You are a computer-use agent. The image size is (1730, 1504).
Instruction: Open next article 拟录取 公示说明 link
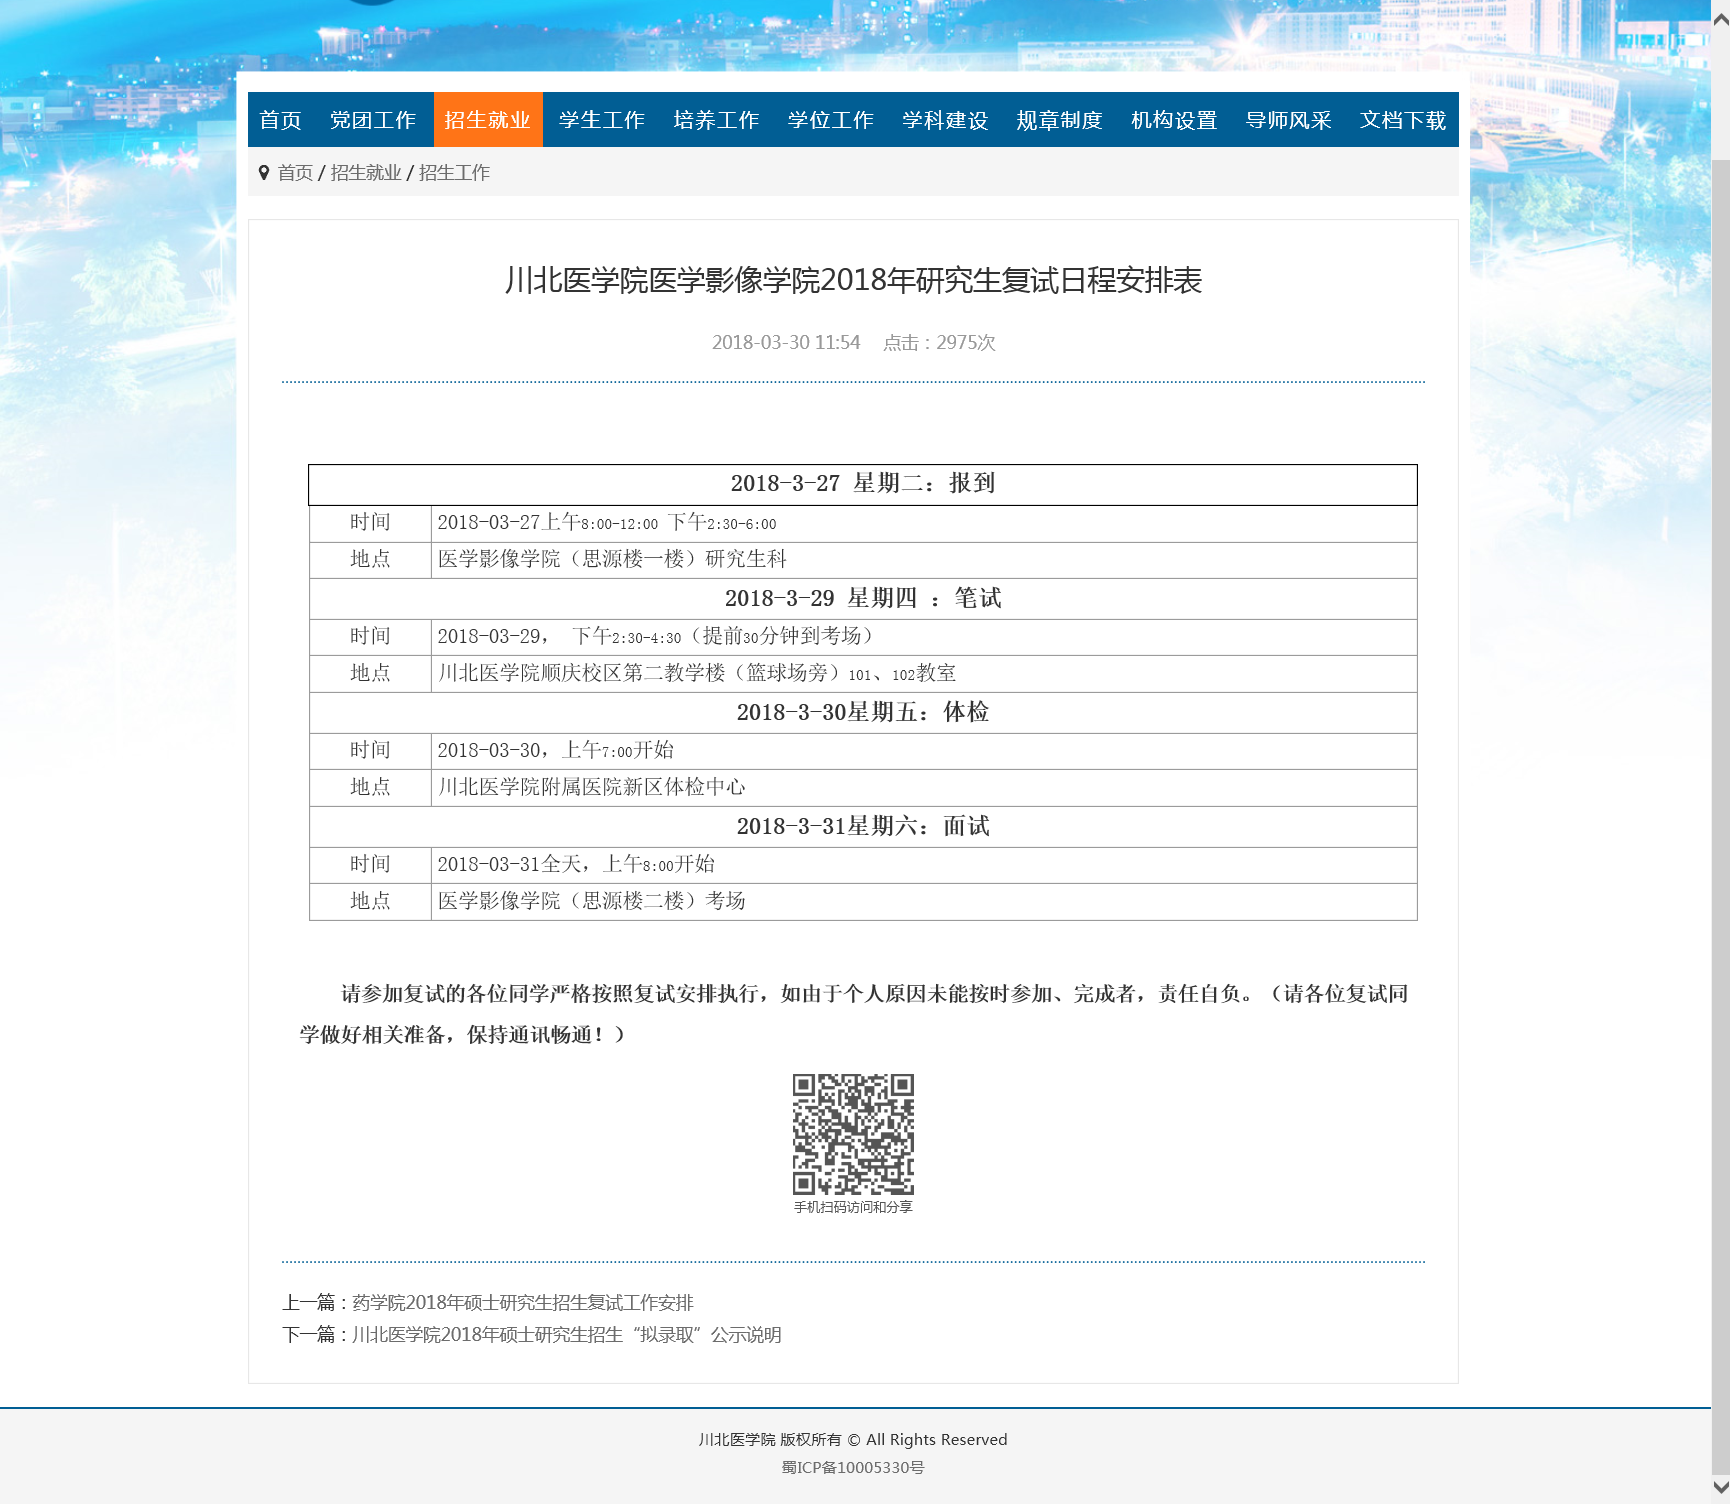567,1334
